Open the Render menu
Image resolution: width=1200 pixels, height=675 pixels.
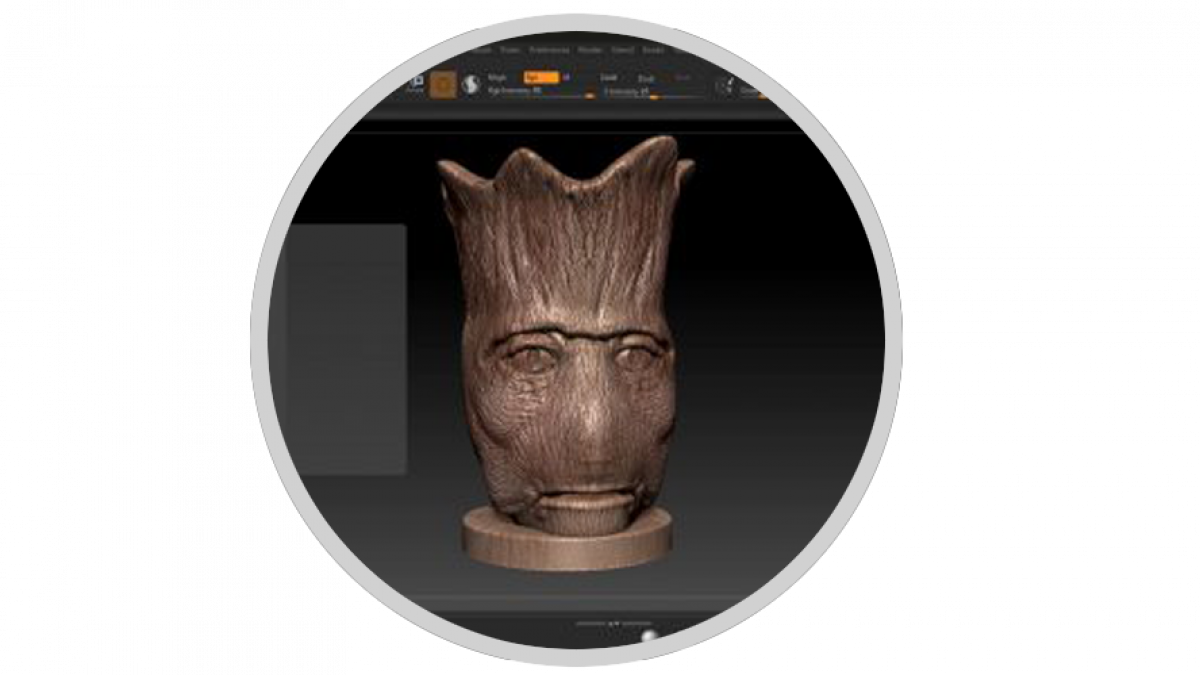pyautogui.click(x=590, y=50)
